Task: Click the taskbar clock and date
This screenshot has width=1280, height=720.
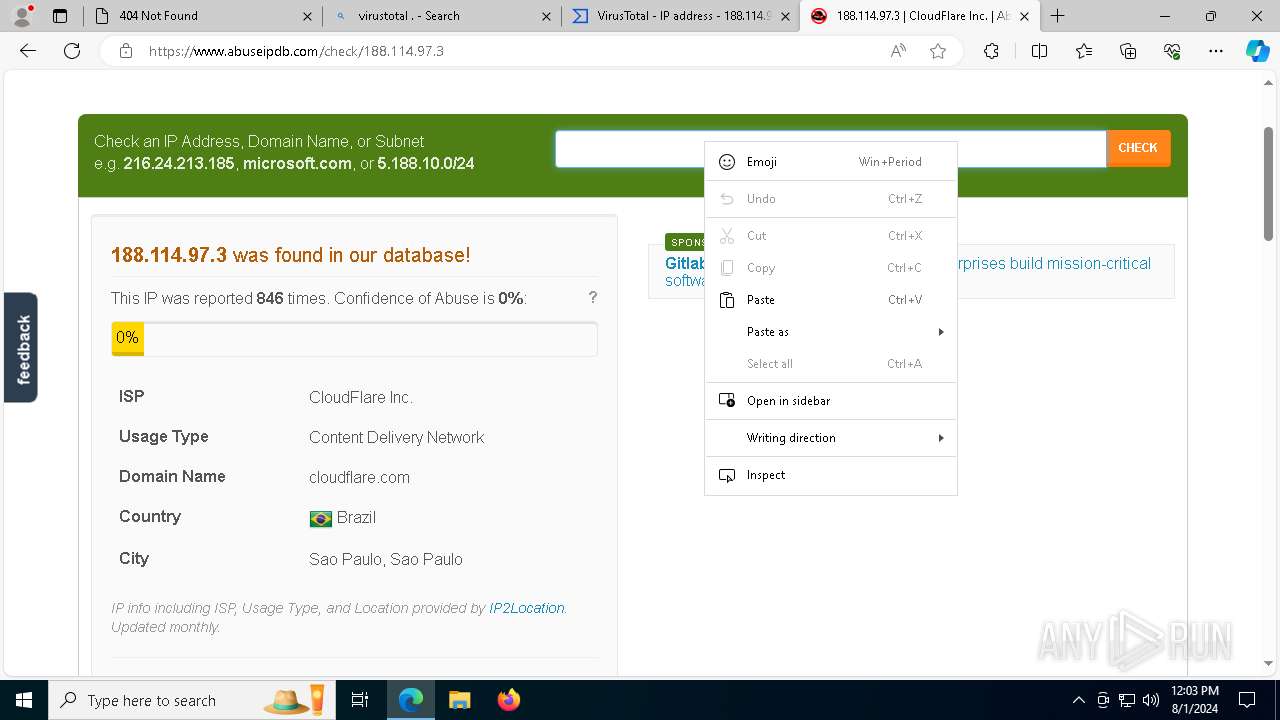Action: (x=1194, y=700)
